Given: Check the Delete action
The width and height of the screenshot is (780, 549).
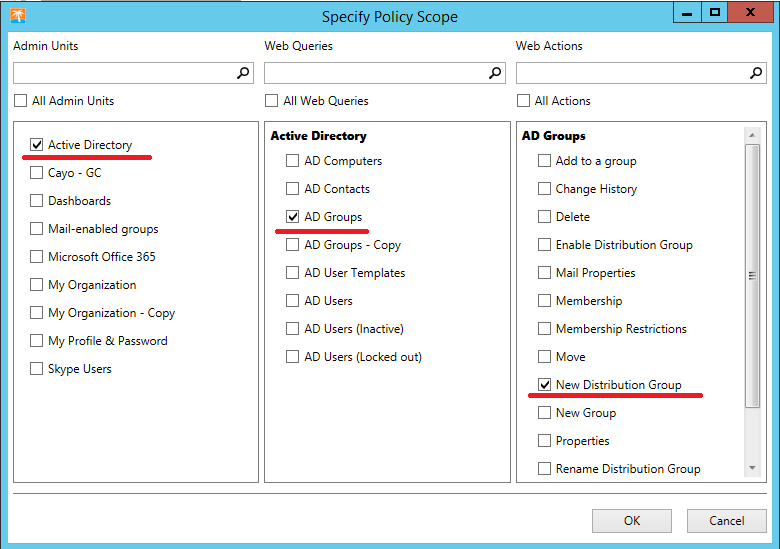Looking at the screenshot, I should tap(545, 217).
